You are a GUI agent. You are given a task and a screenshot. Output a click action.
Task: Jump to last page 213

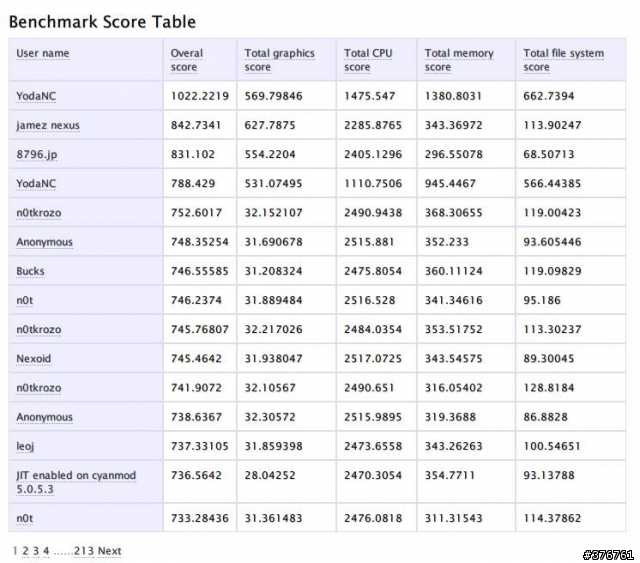[84, 551]
